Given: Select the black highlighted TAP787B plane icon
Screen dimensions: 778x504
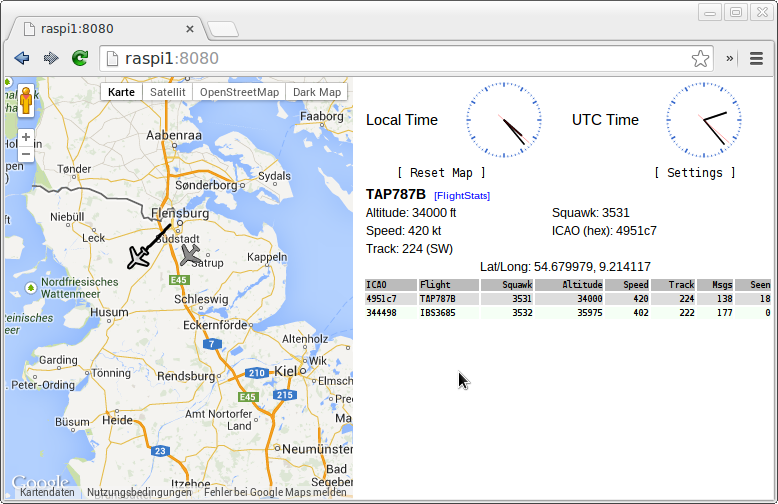Looking at the screenshot, I should pyautogui.click(x=138, y=257).
